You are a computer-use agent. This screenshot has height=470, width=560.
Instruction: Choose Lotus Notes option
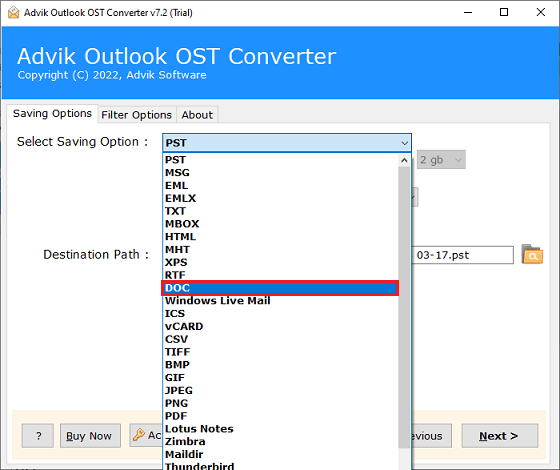click(x=281, y=429)
